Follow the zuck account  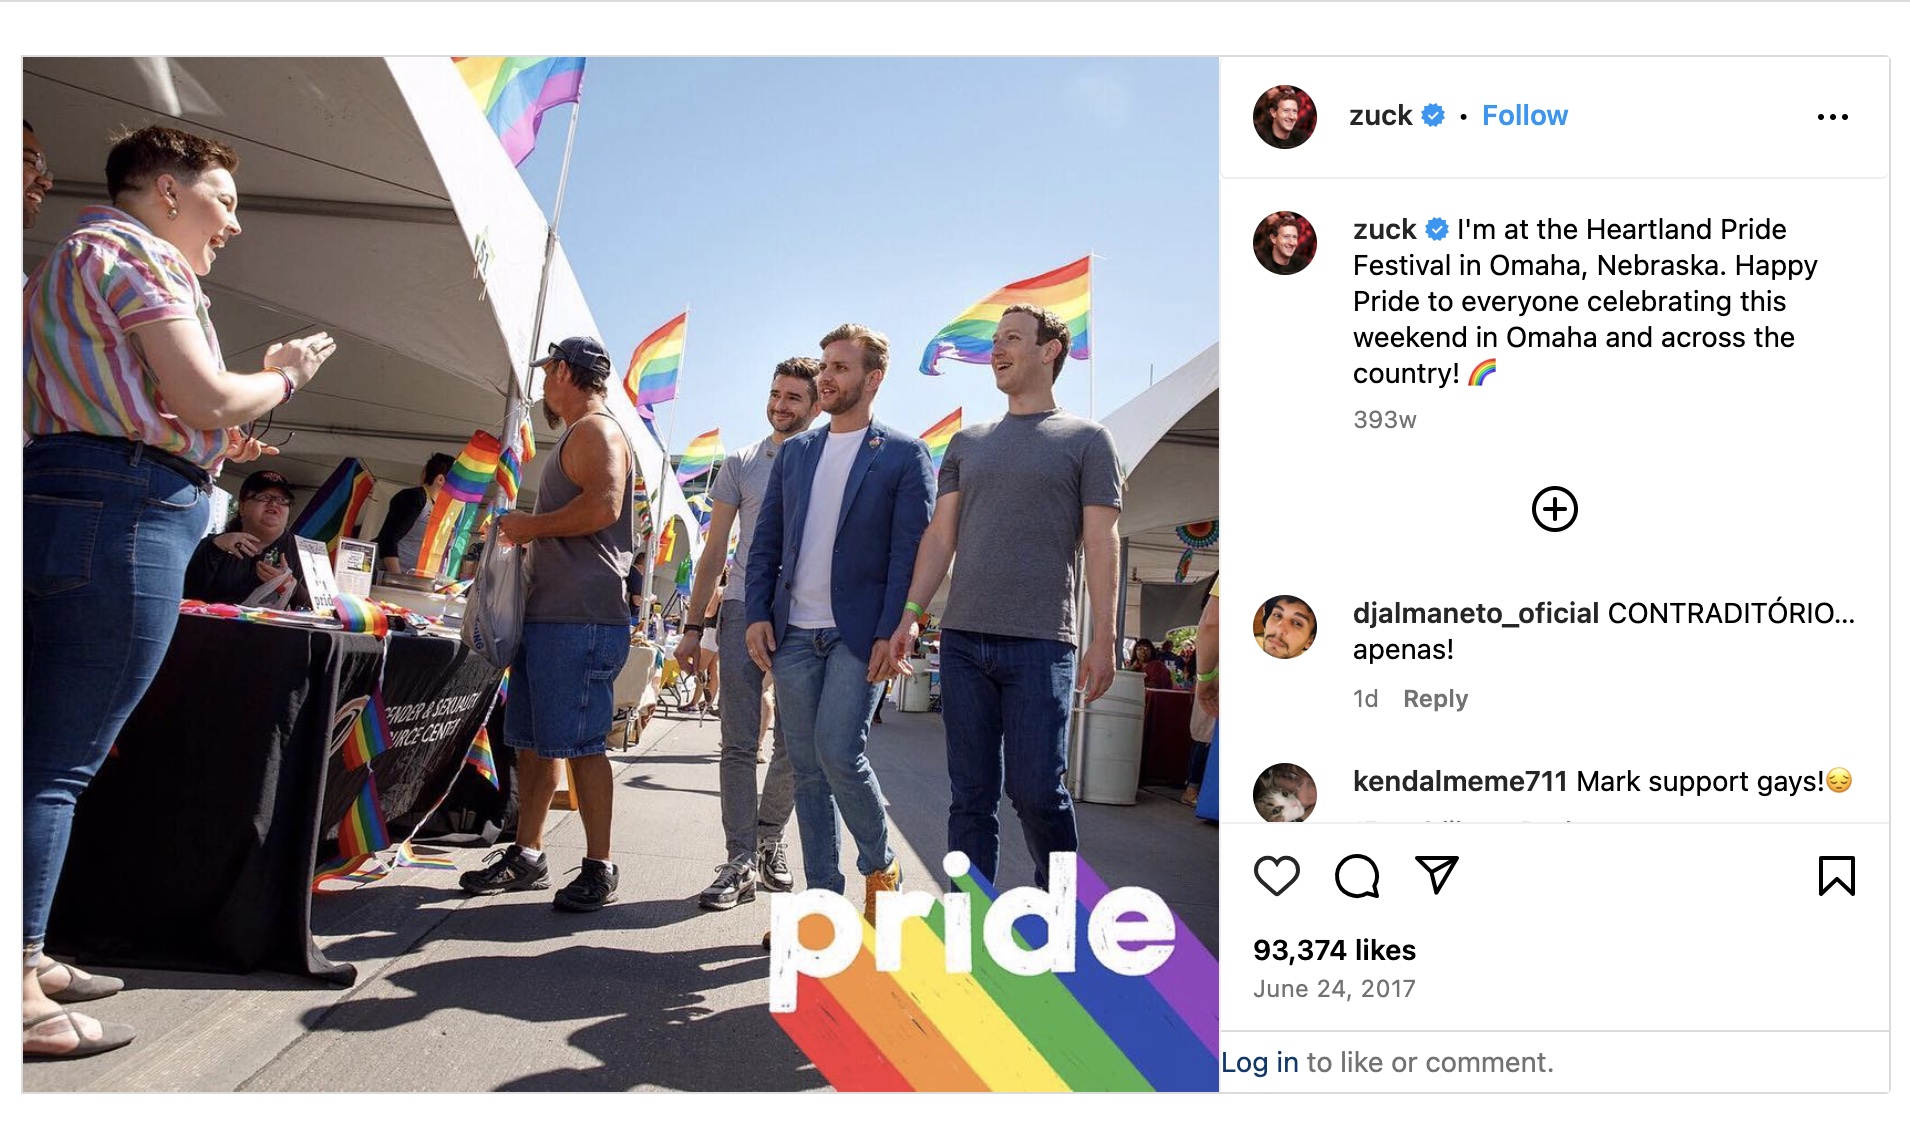(x=1524, y=116)
